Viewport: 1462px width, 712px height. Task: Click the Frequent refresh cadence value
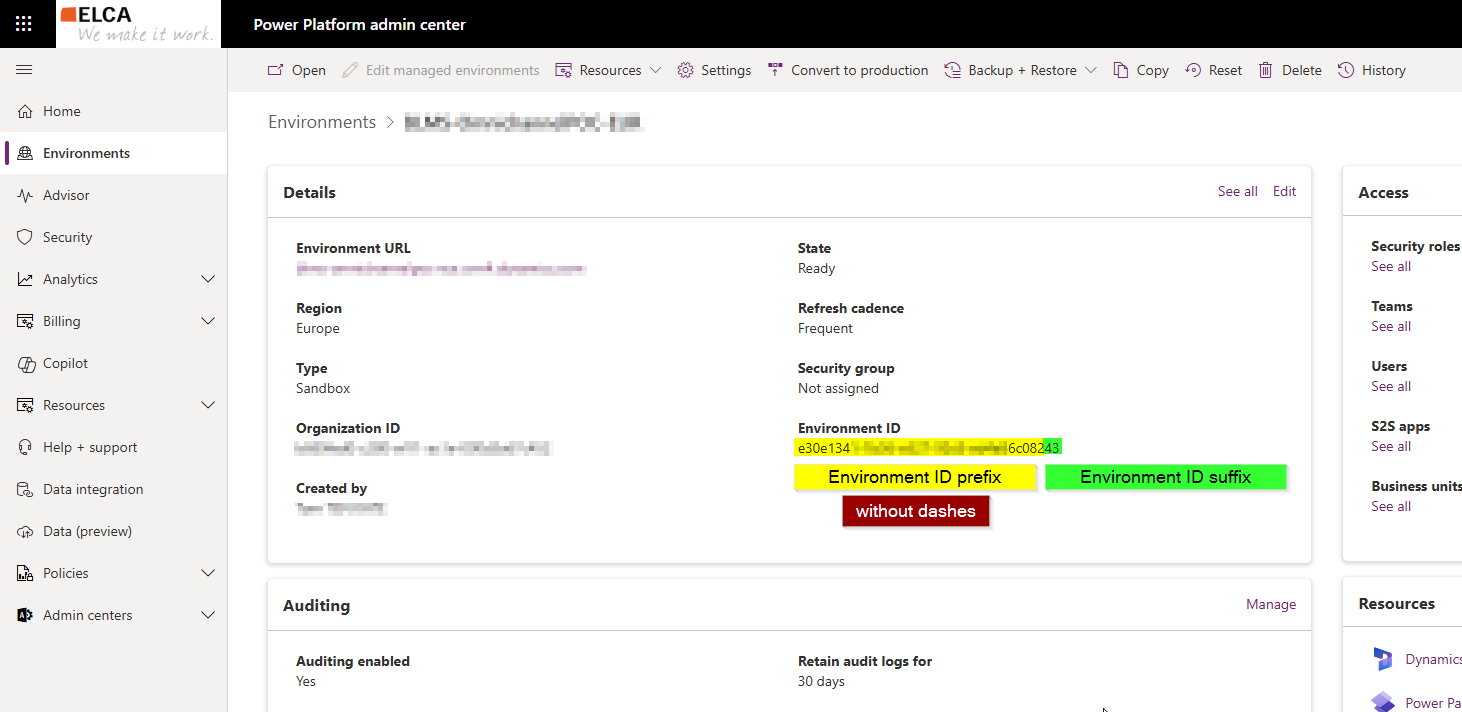coord(826,328)
